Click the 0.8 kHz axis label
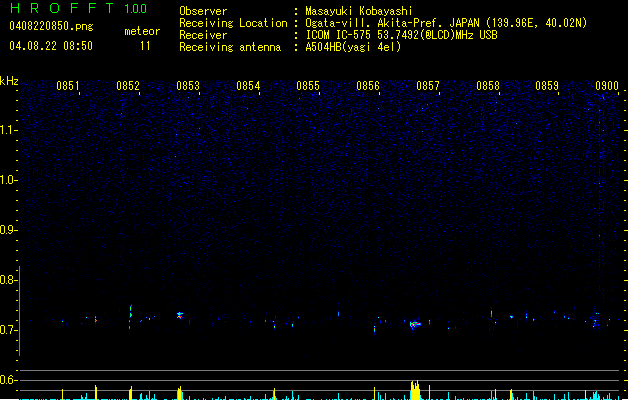The image size is (629, 400). point(8,280)
